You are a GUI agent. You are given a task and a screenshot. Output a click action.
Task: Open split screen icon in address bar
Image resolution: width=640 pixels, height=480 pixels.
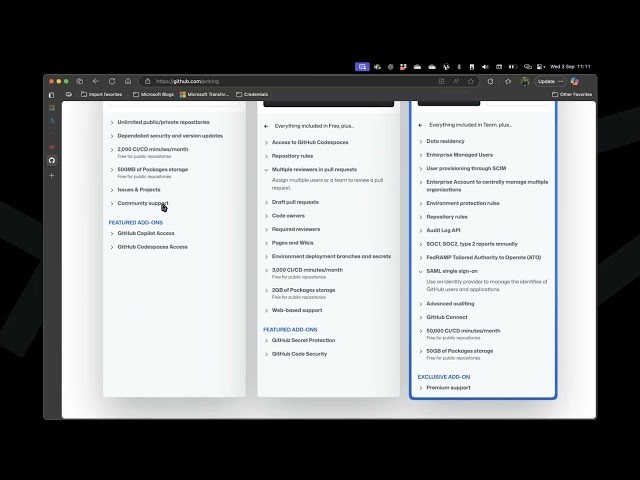(441, 81)
